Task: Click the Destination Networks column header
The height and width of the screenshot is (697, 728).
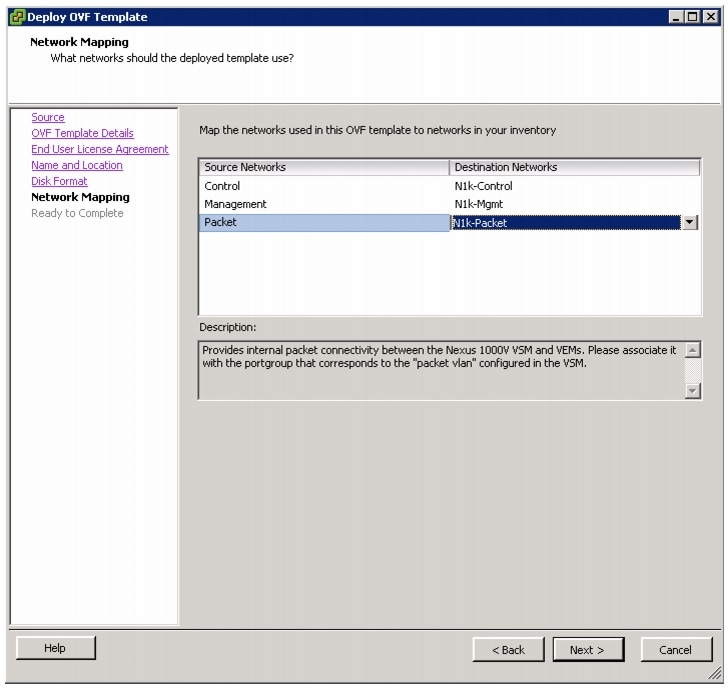Action: [574, 167]
